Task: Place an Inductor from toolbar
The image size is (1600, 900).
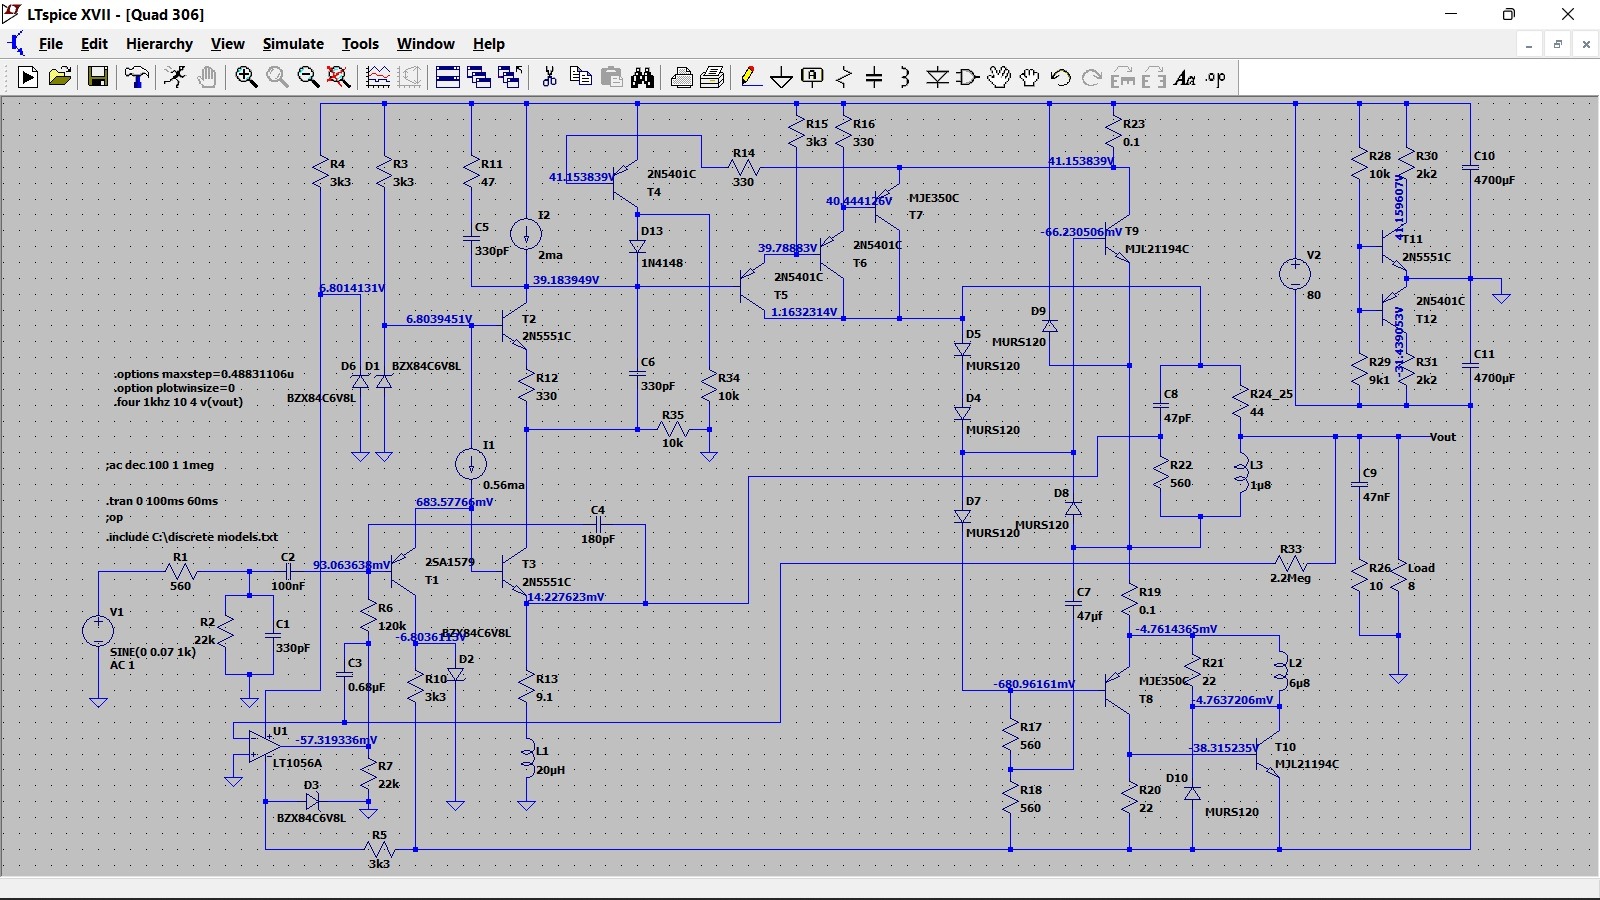Action: 905,77
